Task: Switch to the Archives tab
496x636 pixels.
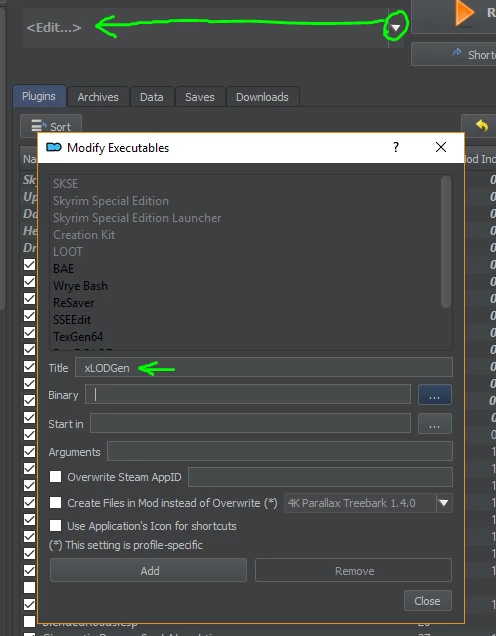Action: 98,97
